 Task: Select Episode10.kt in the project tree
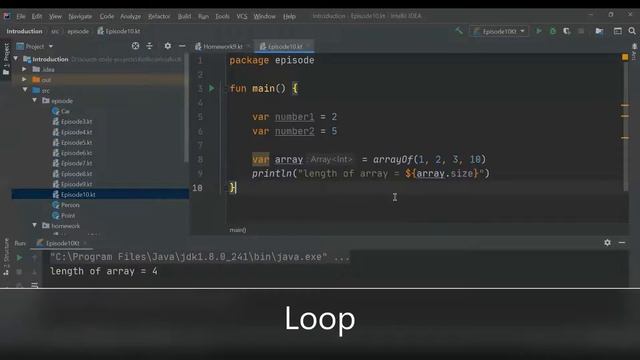[100, 195]
